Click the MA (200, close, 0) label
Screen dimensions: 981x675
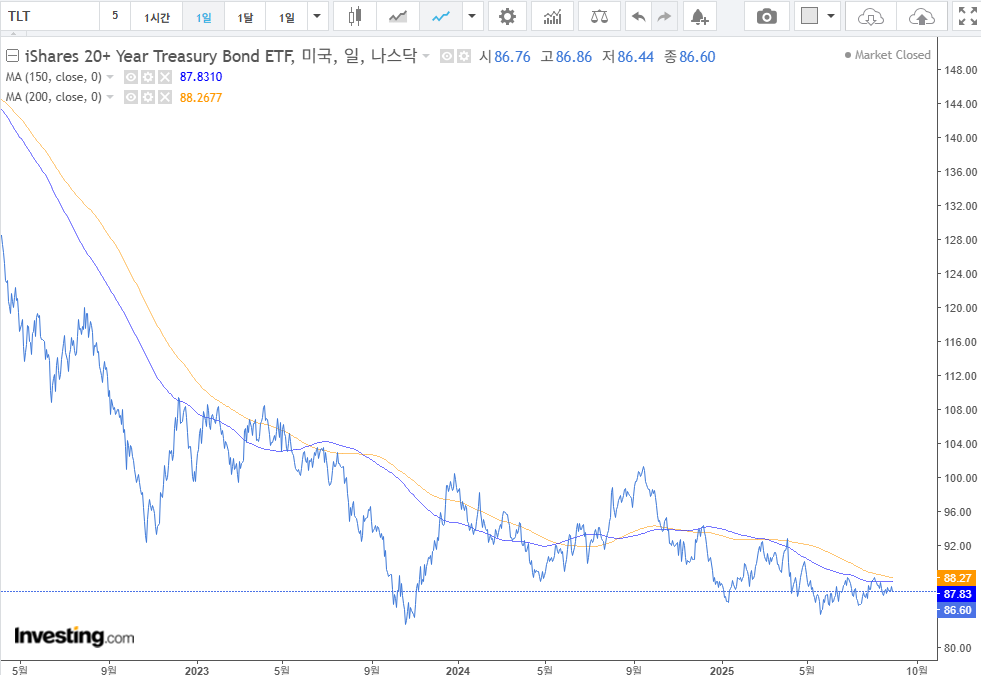[54, 97]
